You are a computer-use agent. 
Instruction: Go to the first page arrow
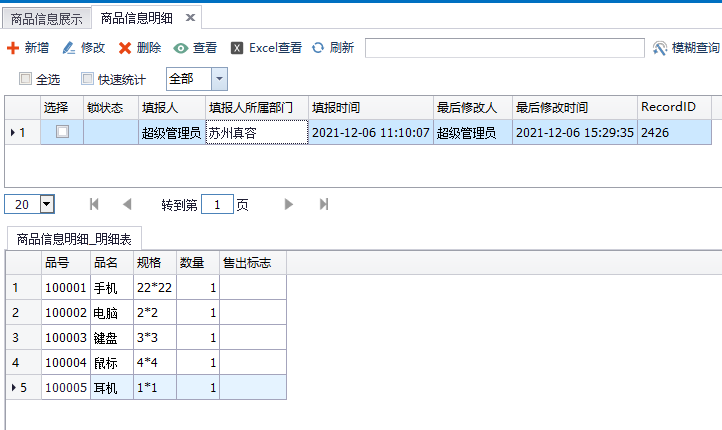coord(95,204)
